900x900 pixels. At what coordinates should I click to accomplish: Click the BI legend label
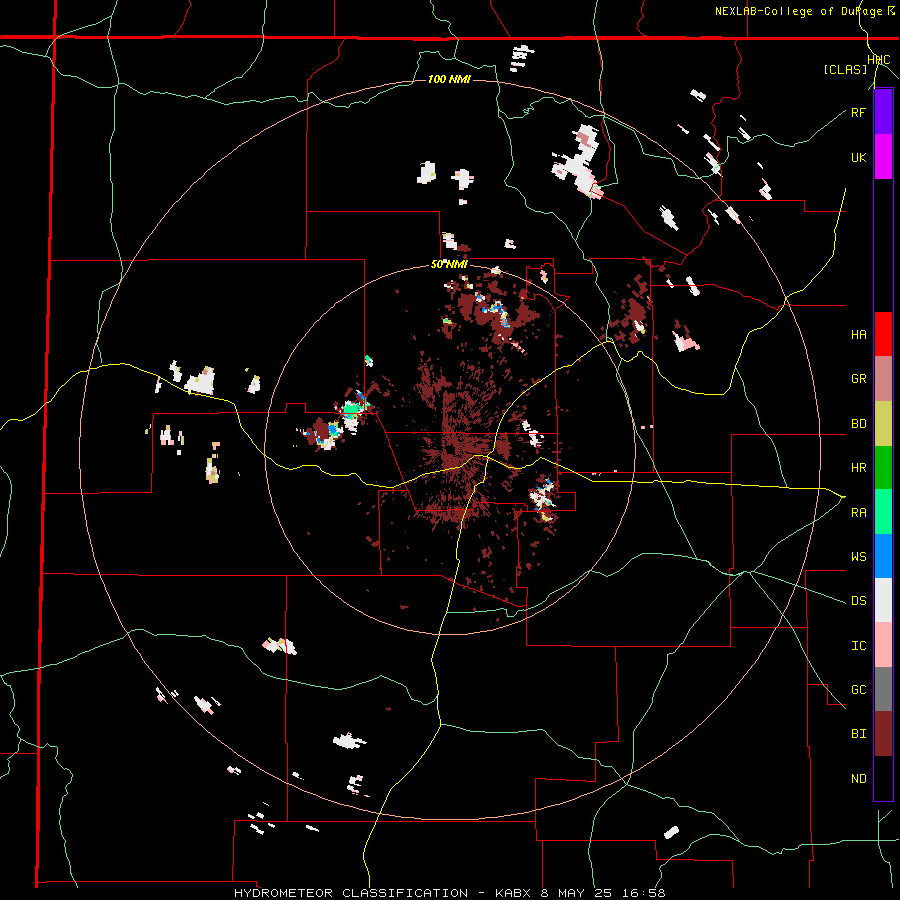coord(858,734)
